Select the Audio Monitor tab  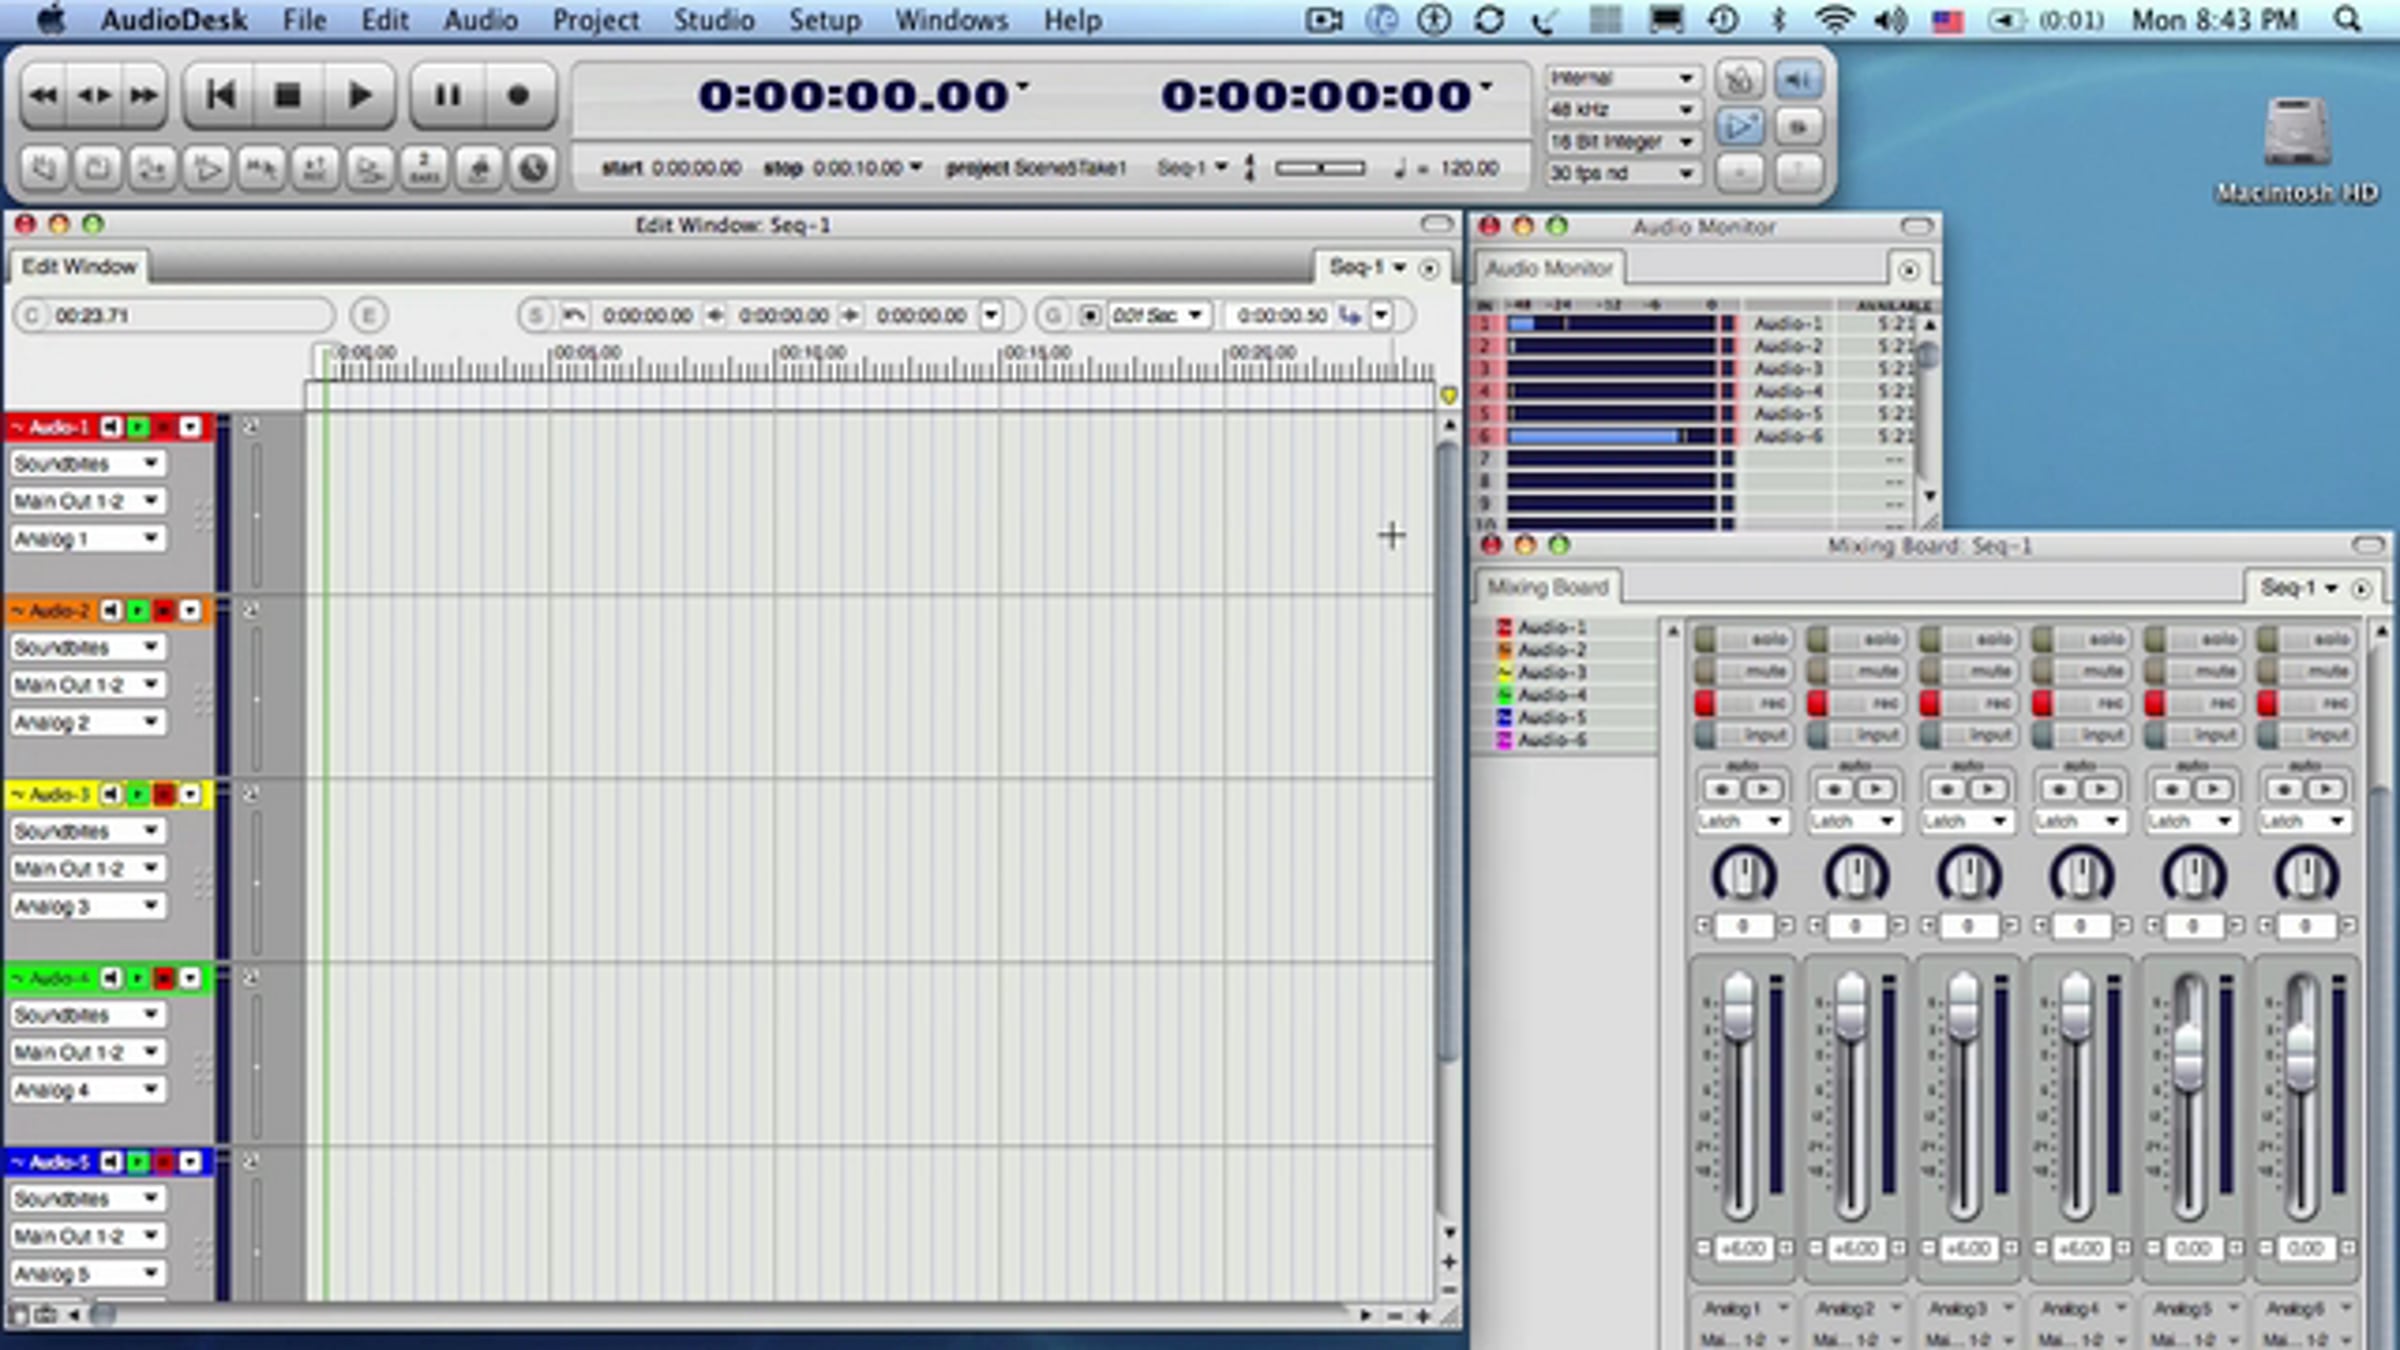tap(1549, 269)
